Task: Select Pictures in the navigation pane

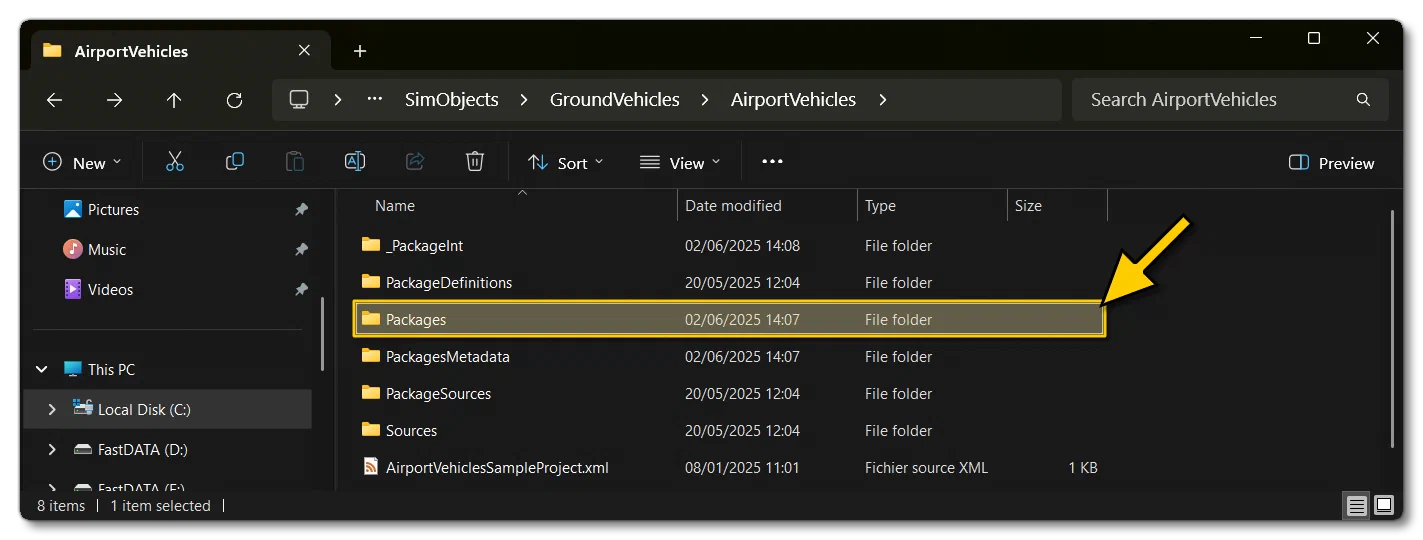Action: 112,210
